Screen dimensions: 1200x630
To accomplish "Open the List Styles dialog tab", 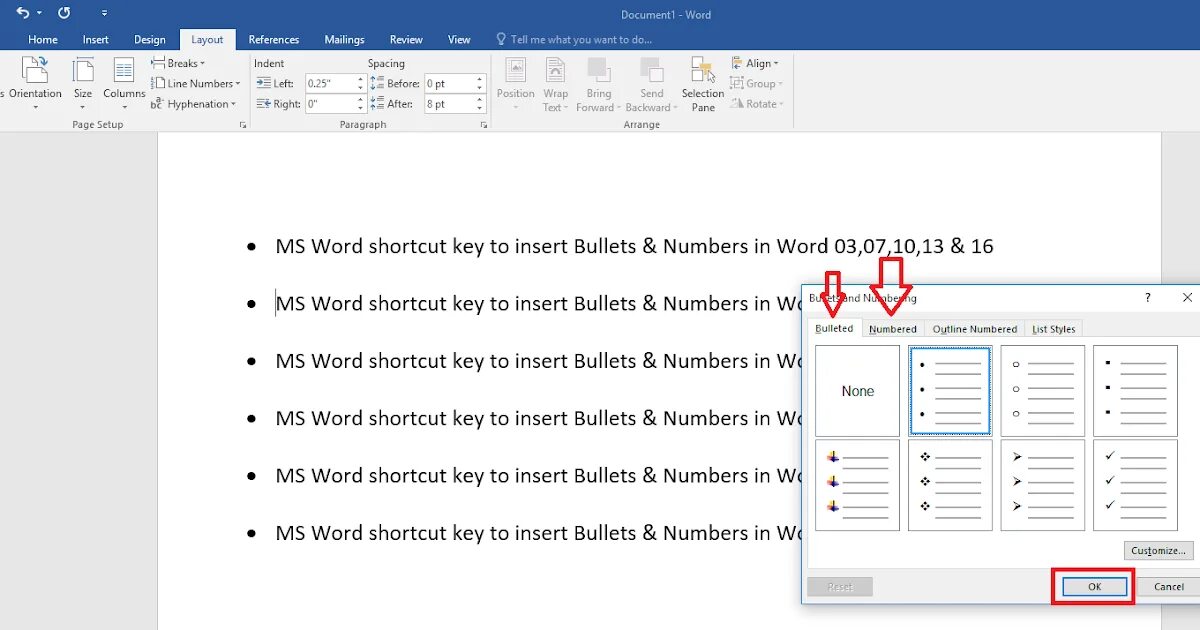I will pyautogui.click(x=1054, y=329).
